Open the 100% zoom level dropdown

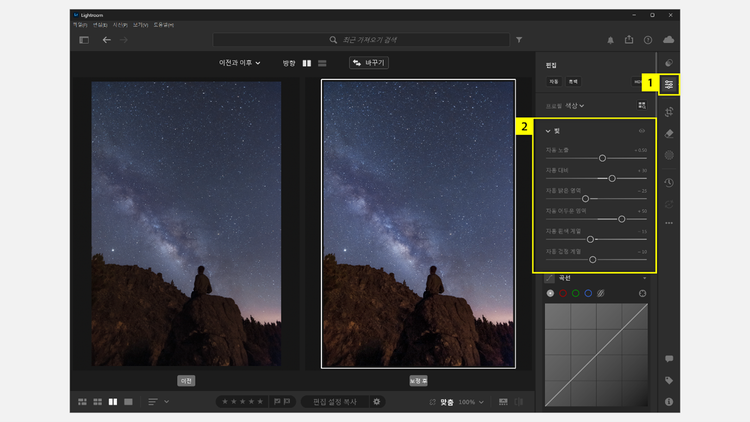[x=471, y=402]
